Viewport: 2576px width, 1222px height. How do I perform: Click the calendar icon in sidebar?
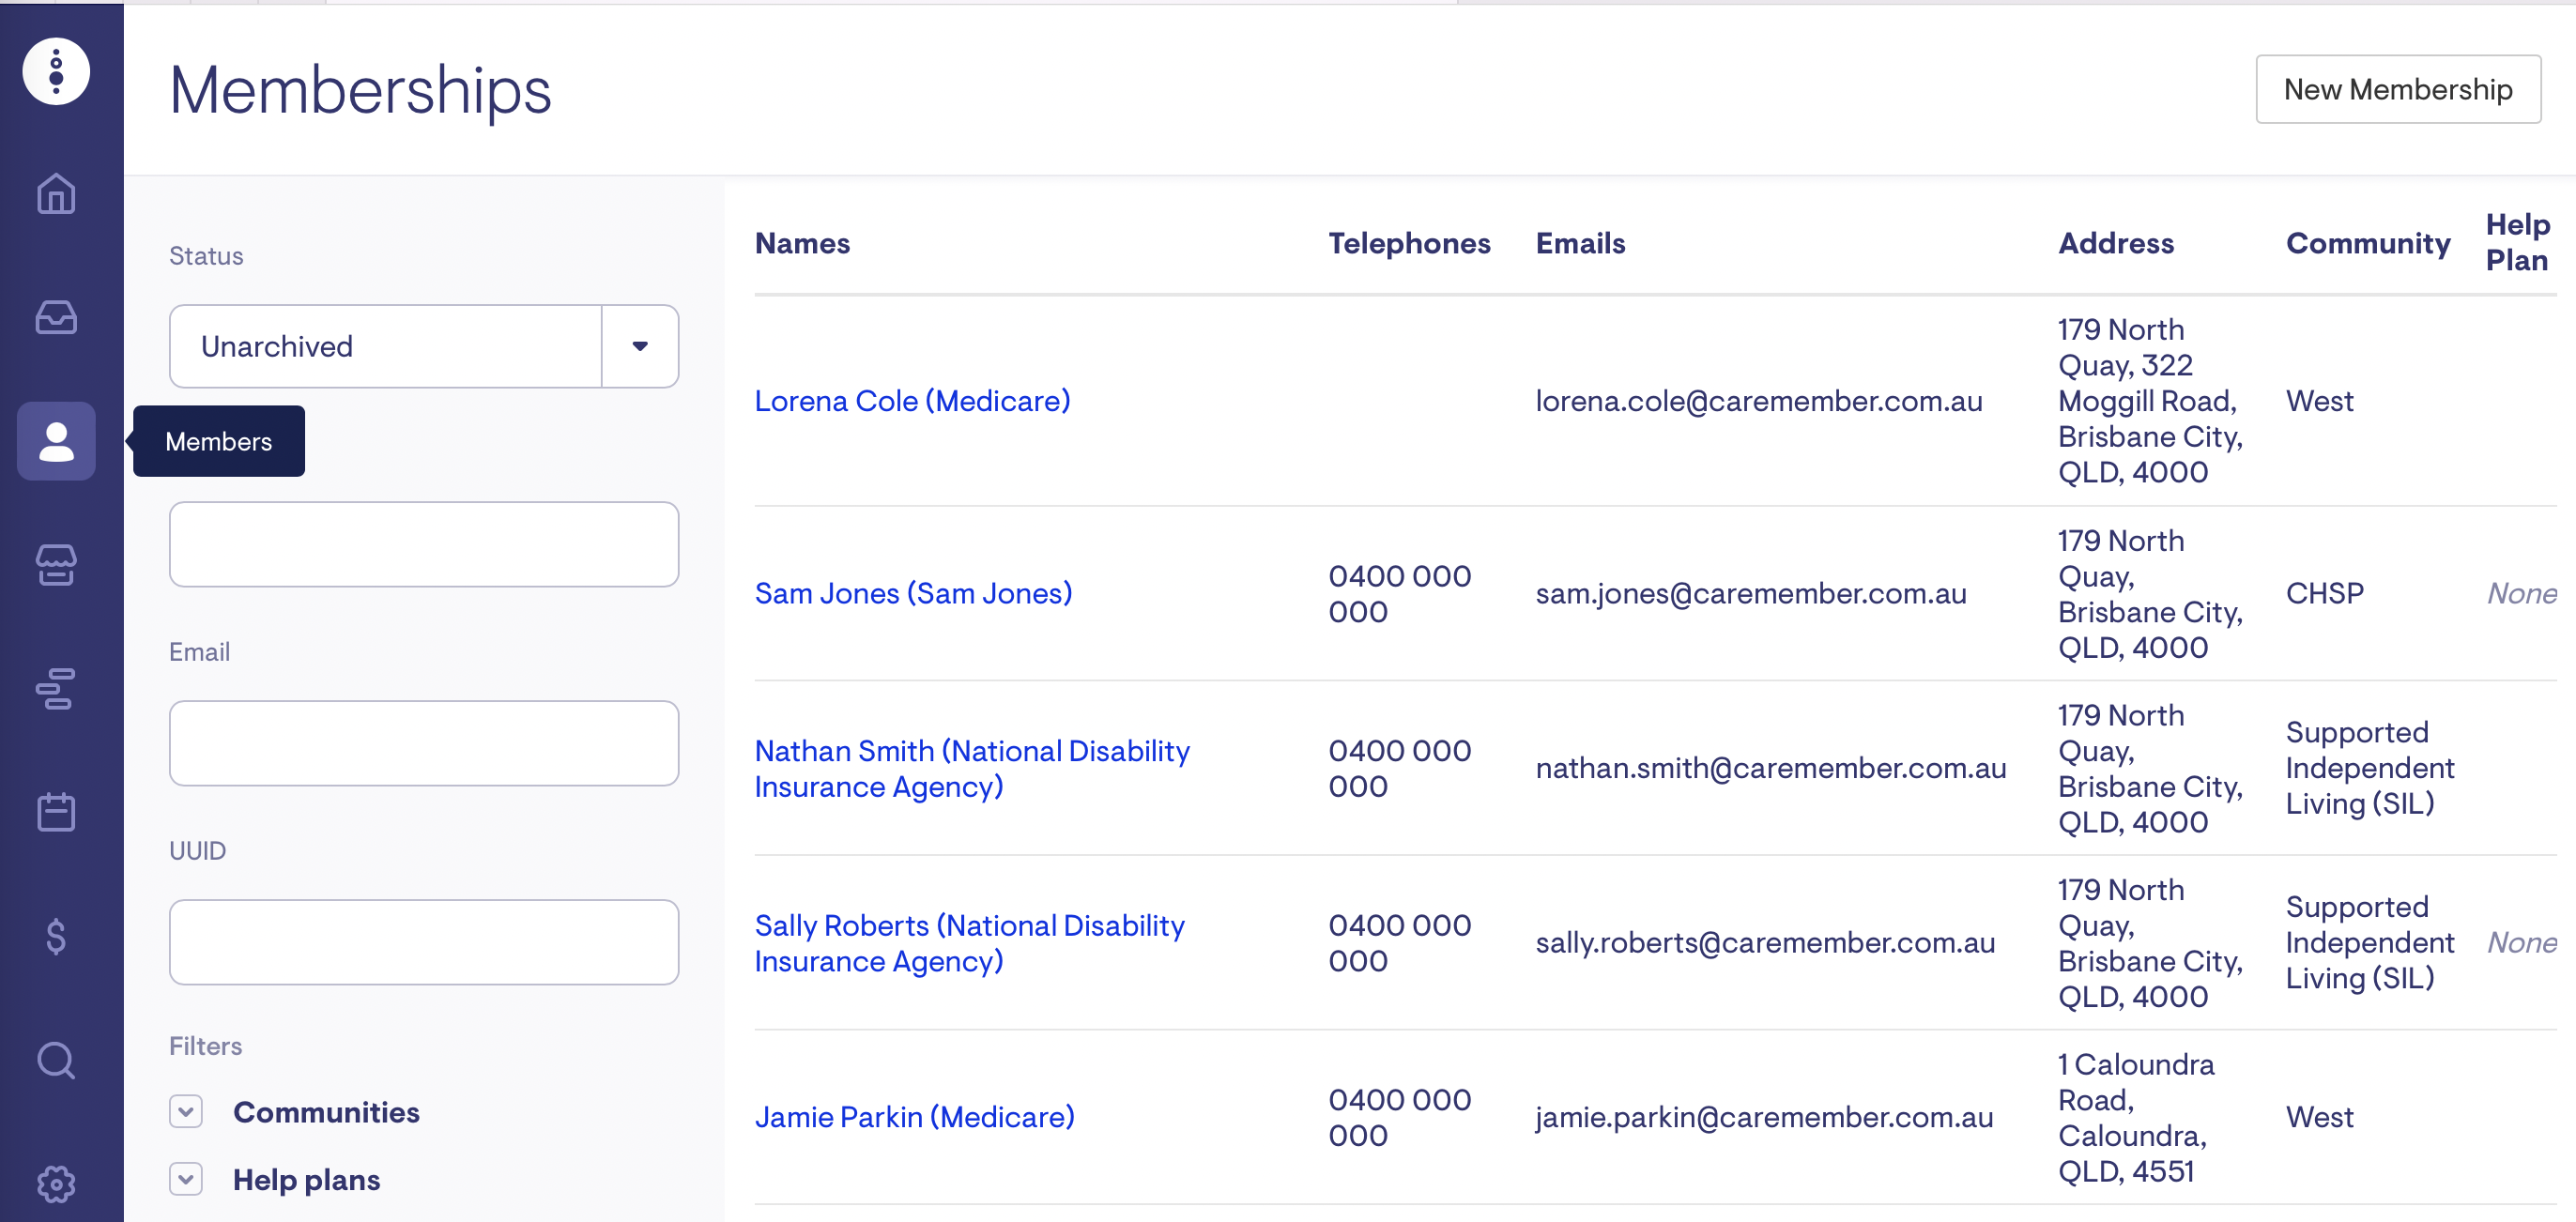(56, 812)
